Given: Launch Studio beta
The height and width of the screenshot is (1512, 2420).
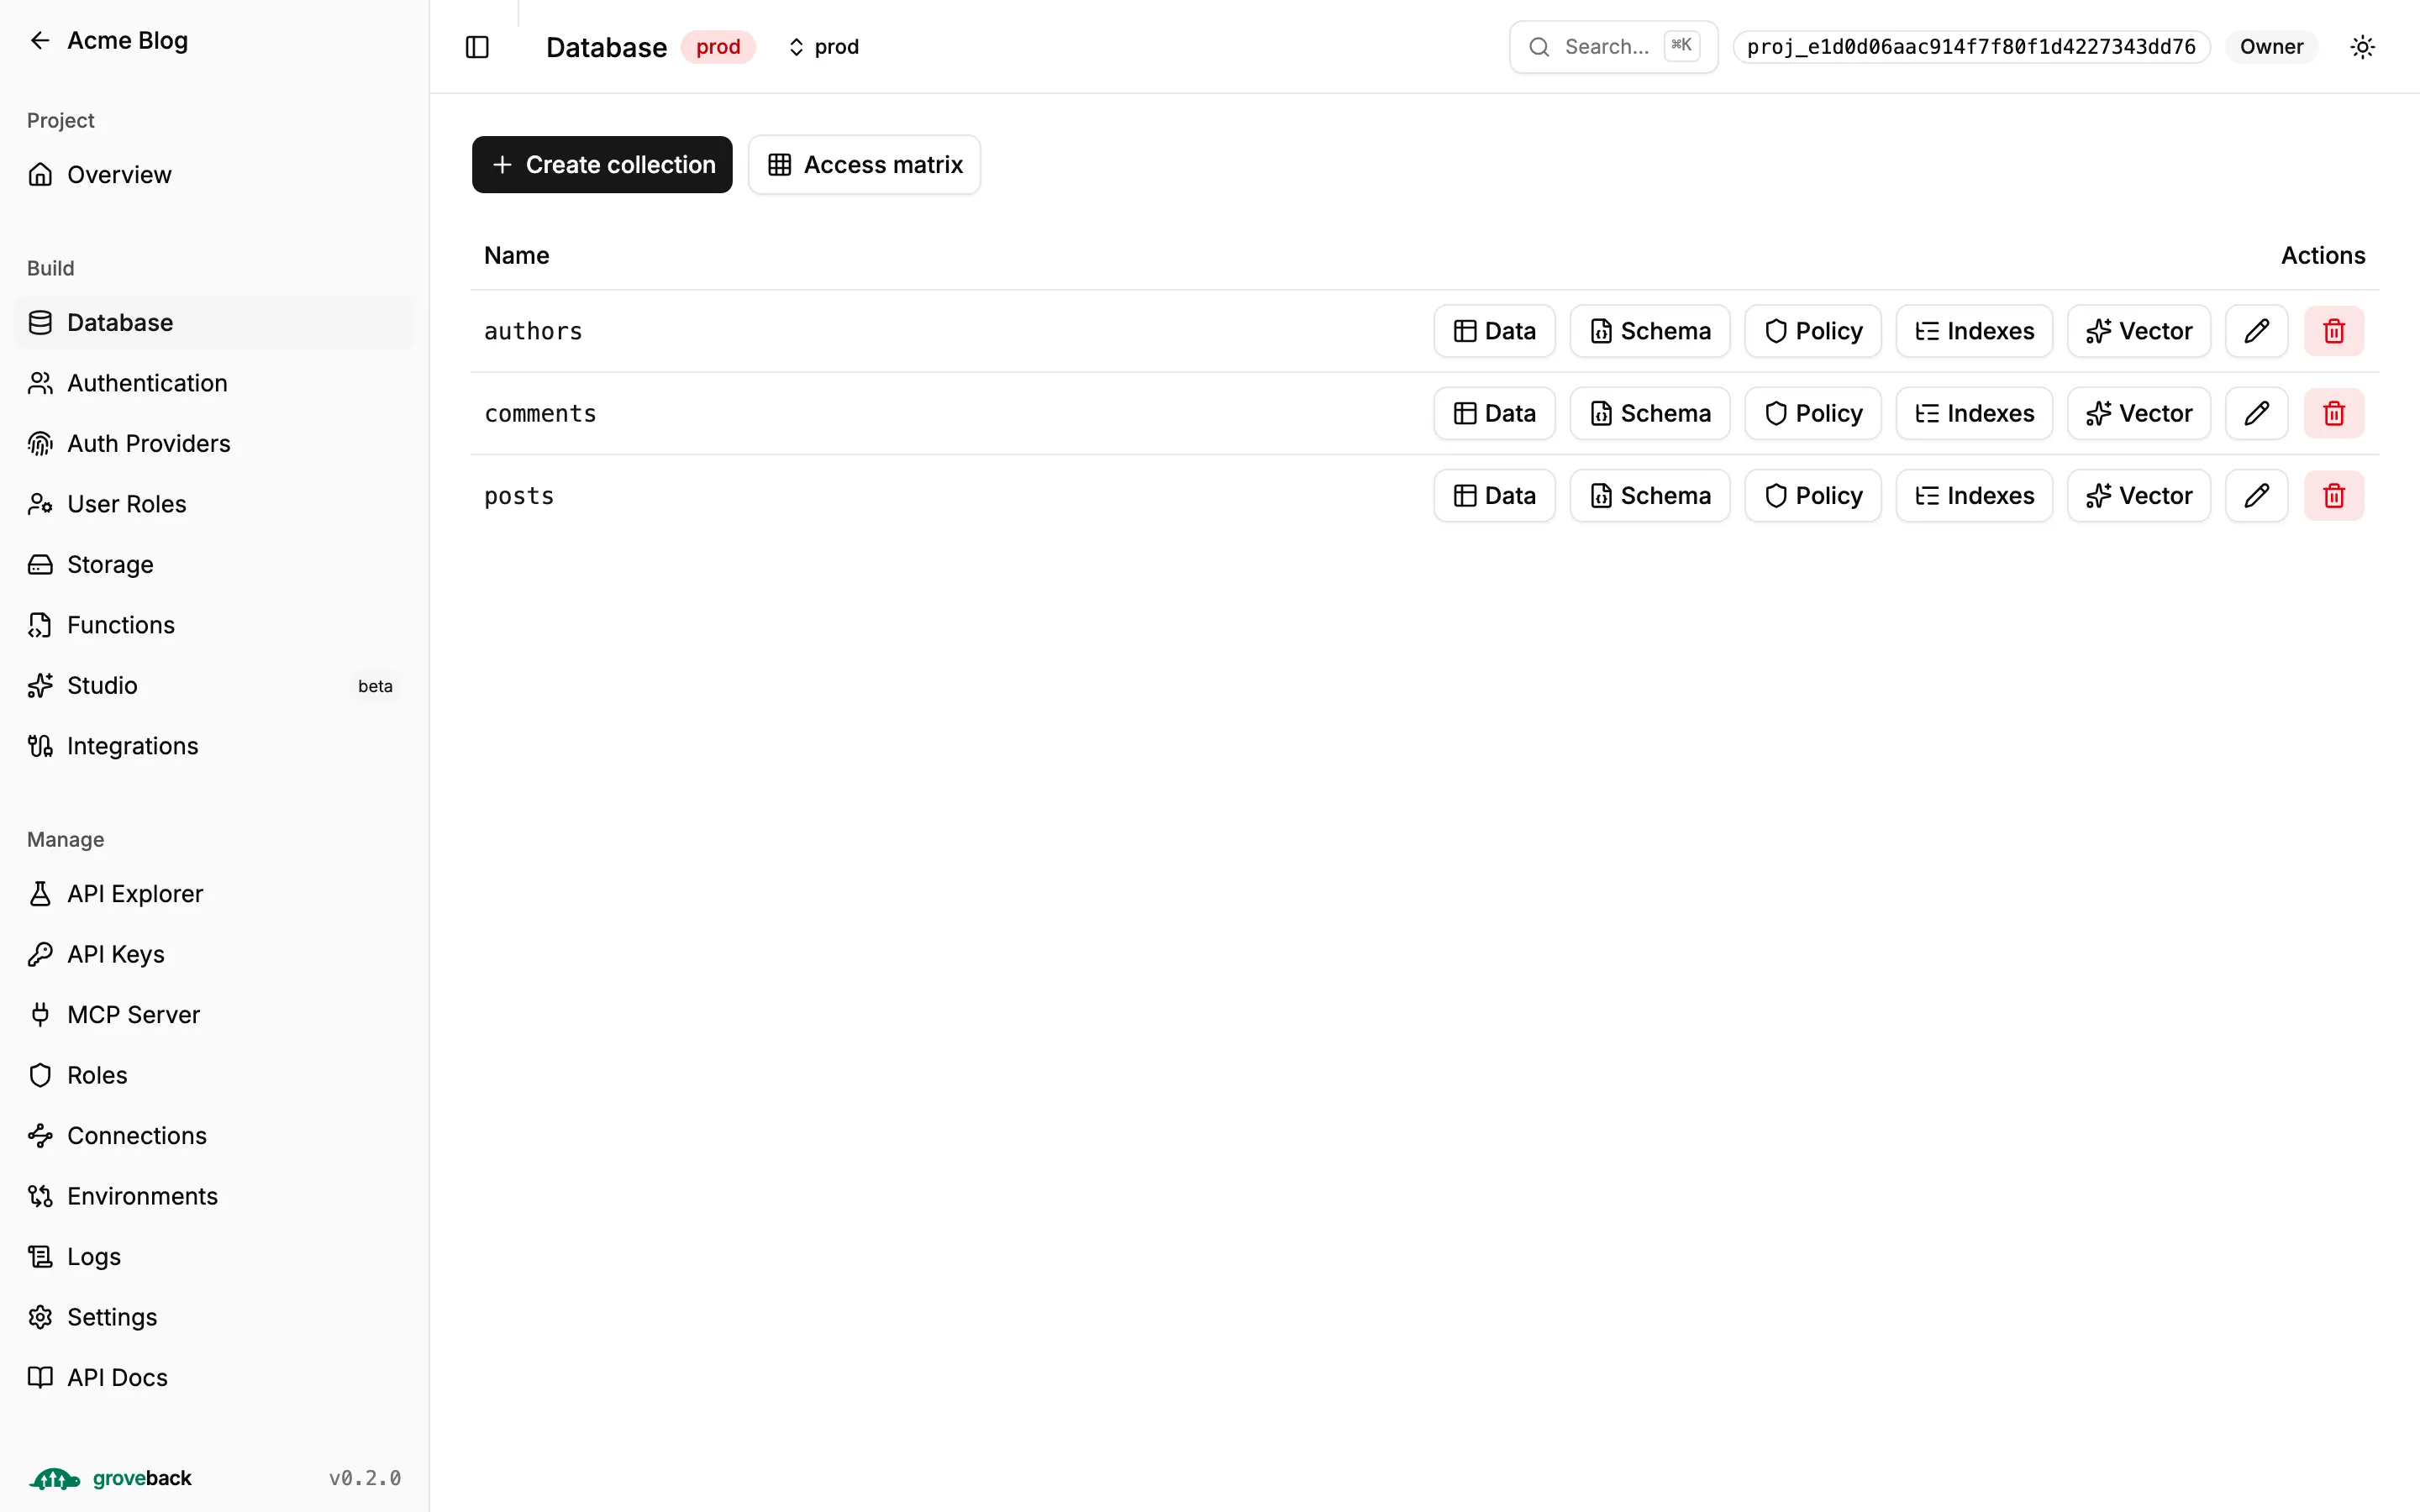Looking at the screenshot, I should point(214,685).
